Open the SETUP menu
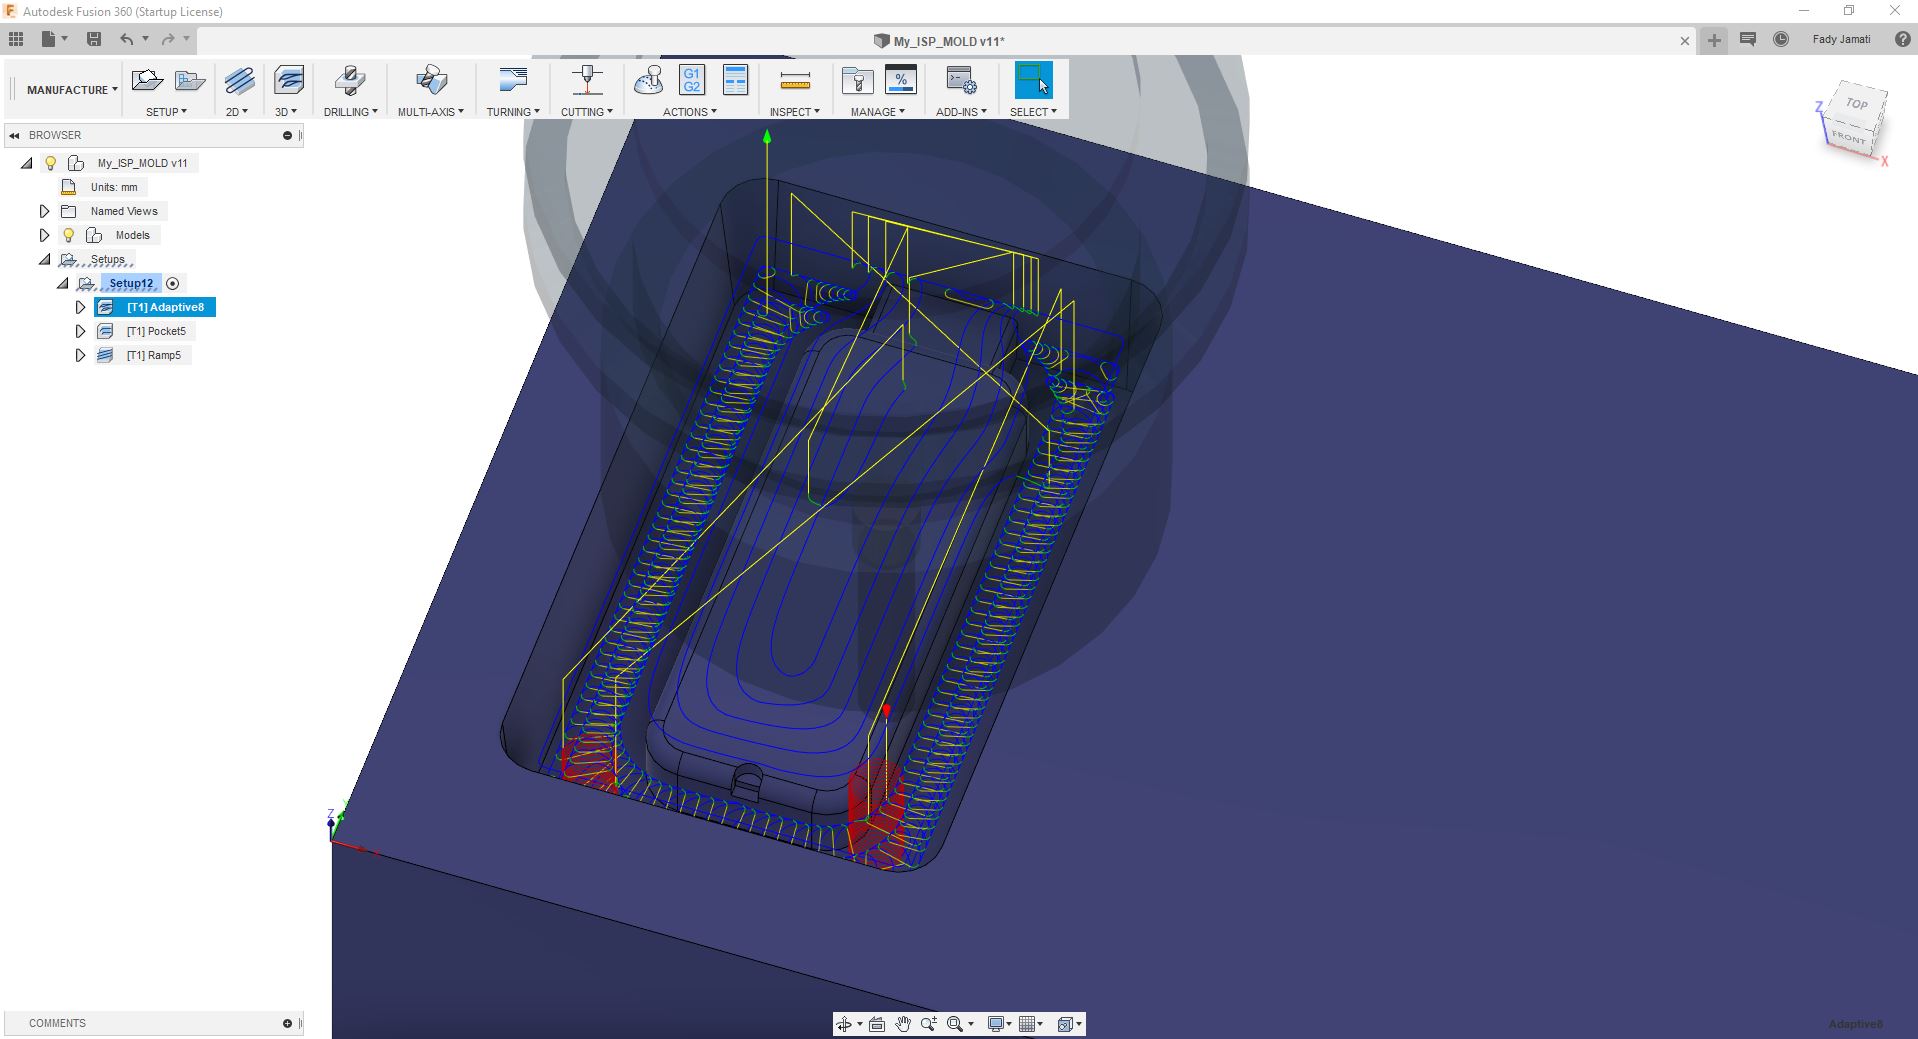The image size is (1918, 1039). click(166, 112)
